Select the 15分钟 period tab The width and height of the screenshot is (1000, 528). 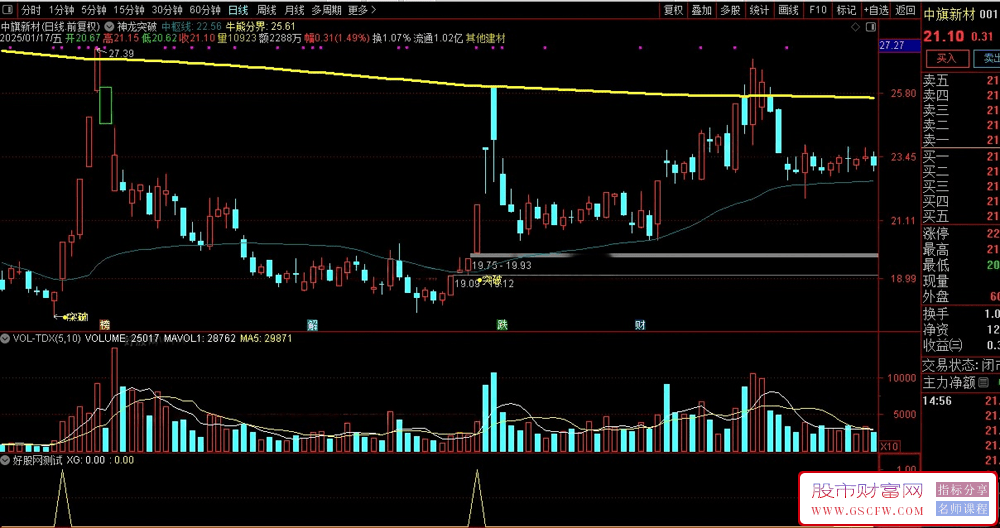129,10
